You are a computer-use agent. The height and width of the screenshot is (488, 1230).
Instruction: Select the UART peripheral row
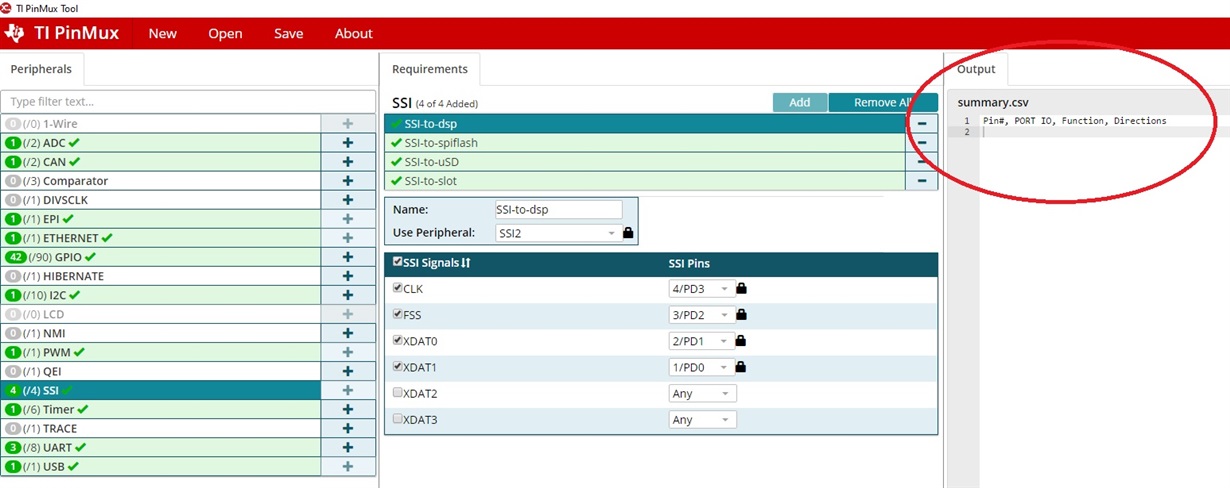pos(161,447)
